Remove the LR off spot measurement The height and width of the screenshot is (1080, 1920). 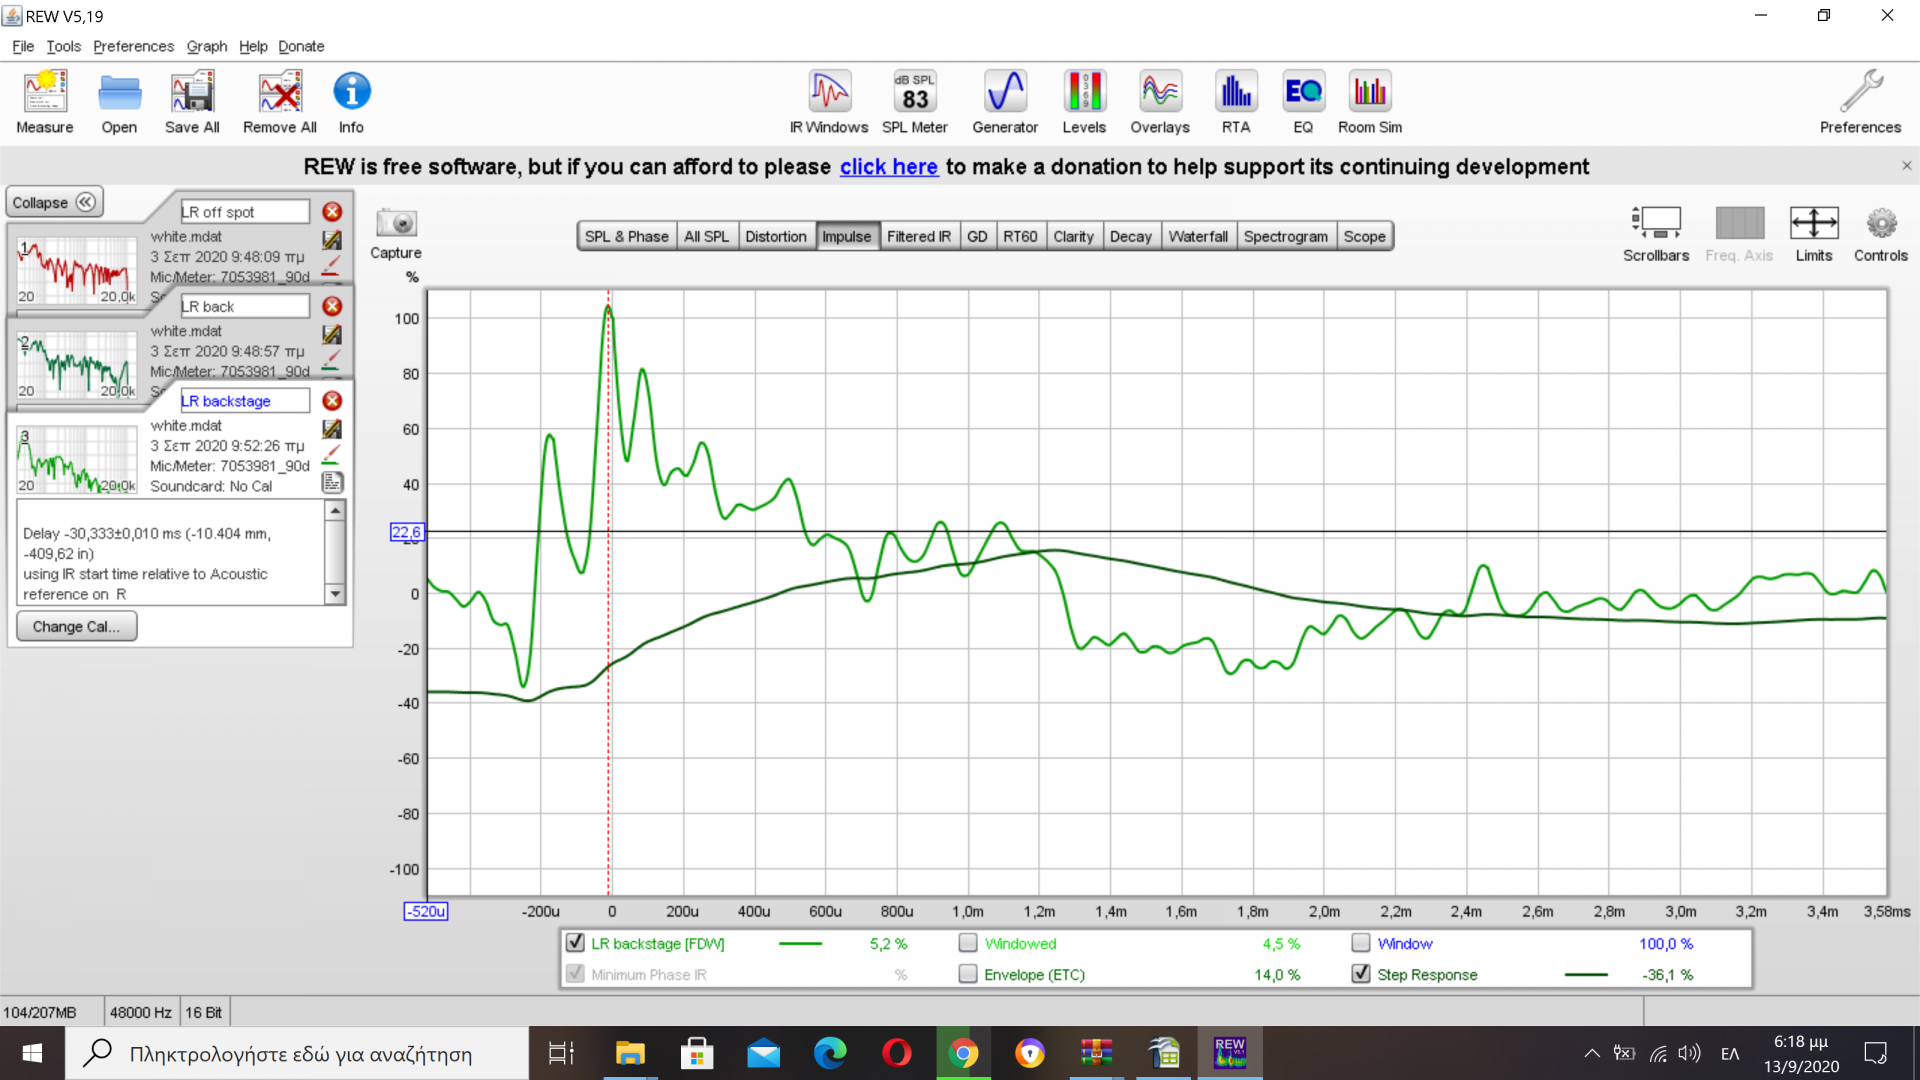click(332, 212)
